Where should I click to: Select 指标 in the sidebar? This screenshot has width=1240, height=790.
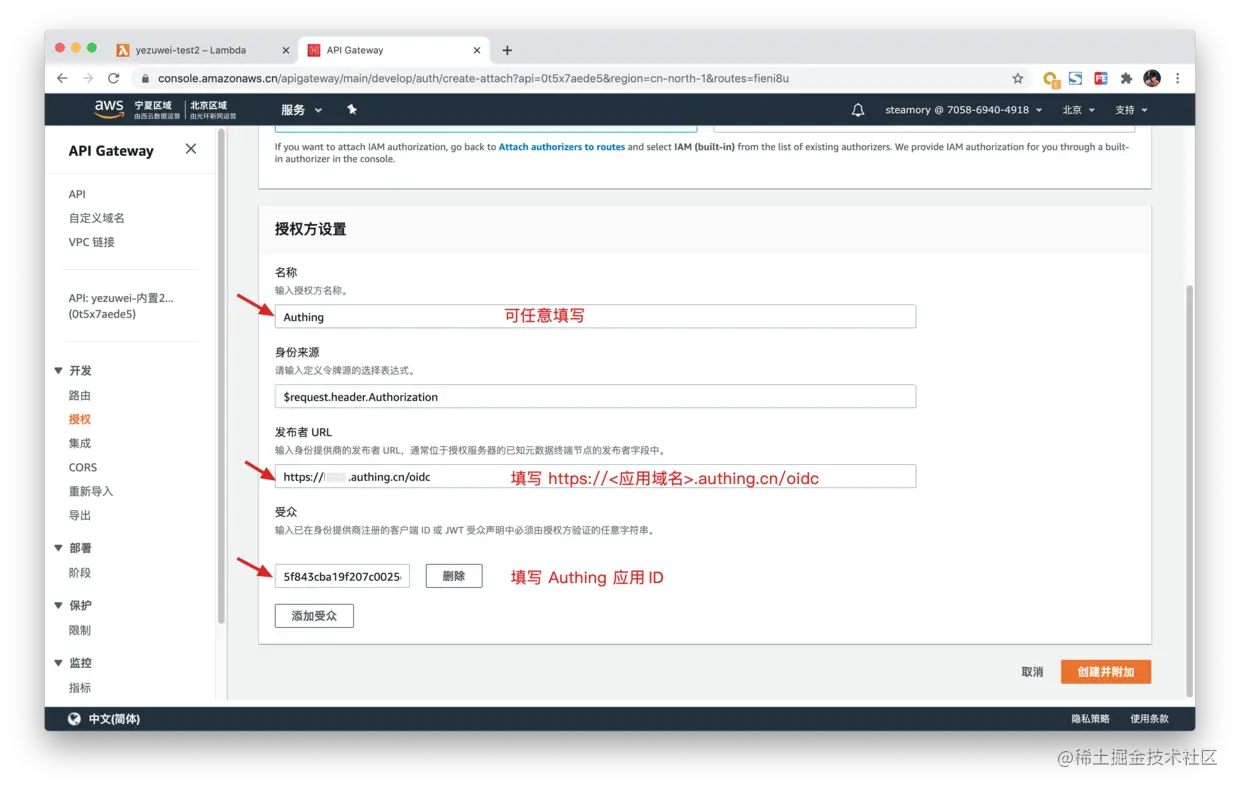[79, 687]
